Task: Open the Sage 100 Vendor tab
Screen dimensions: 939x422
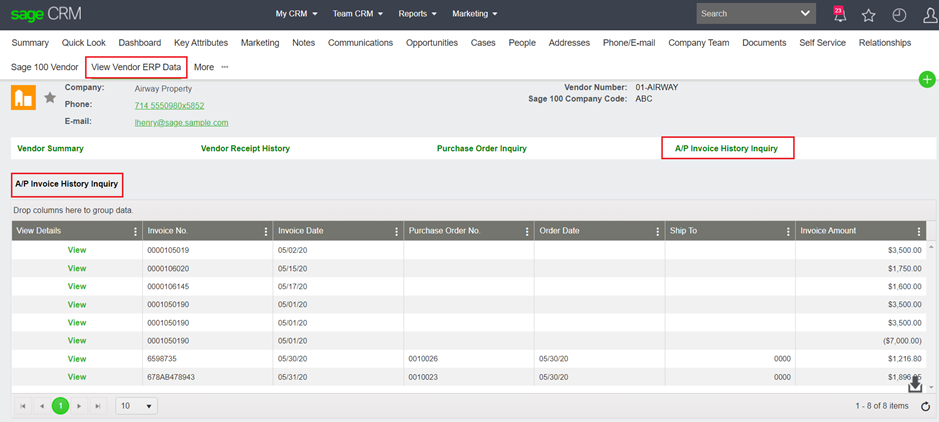Action: click(x=44, y=67)
